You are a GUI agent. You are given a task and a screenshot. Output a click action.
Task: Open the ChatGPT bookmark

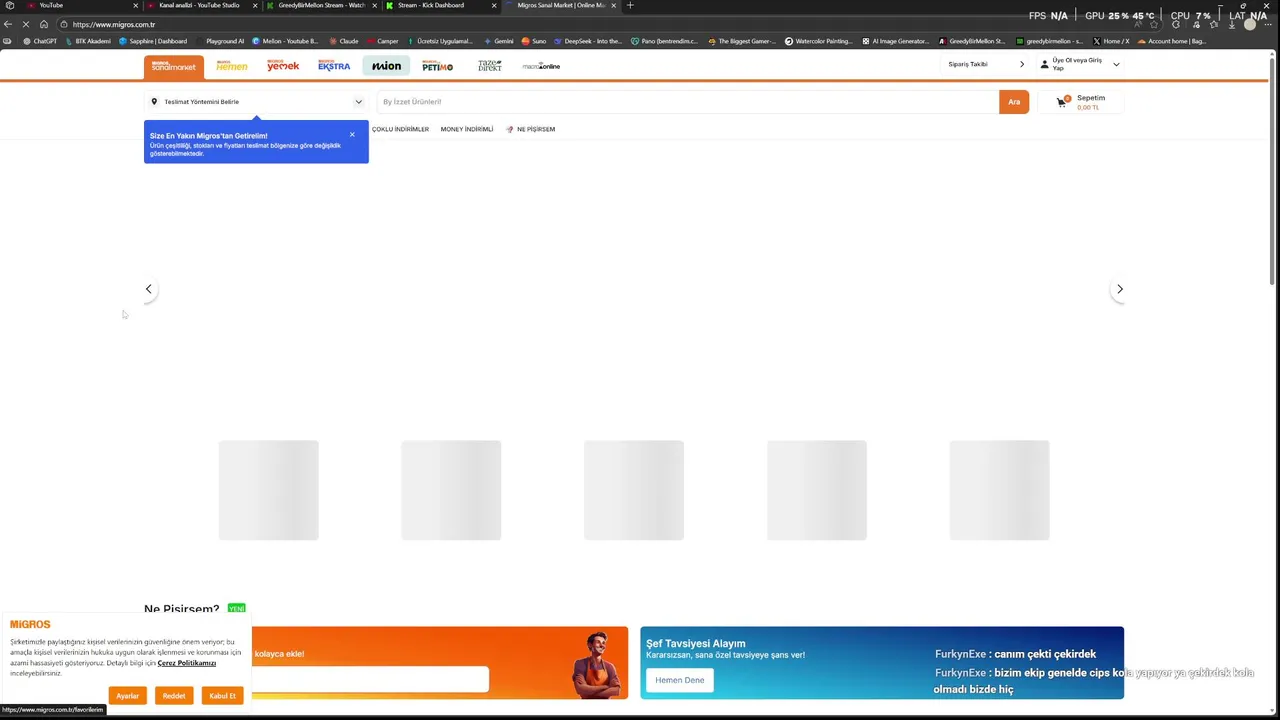40,41
